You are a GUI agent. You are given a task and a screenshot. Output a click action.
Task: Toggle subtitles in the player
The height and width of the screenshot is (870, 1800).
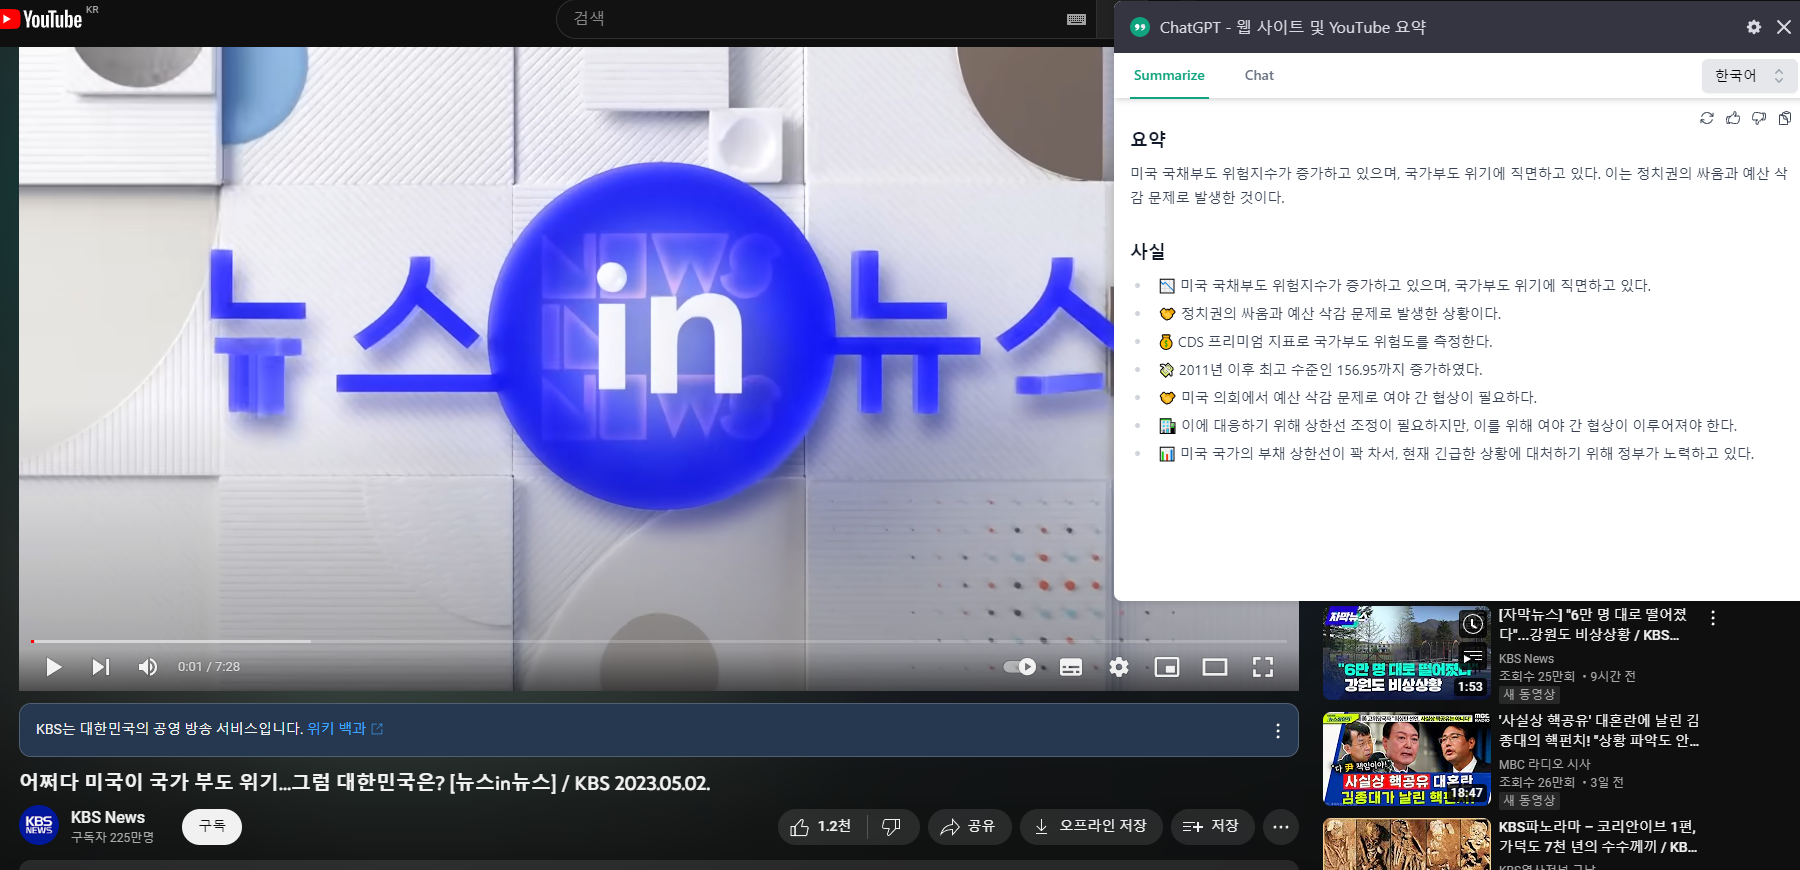1071,667
